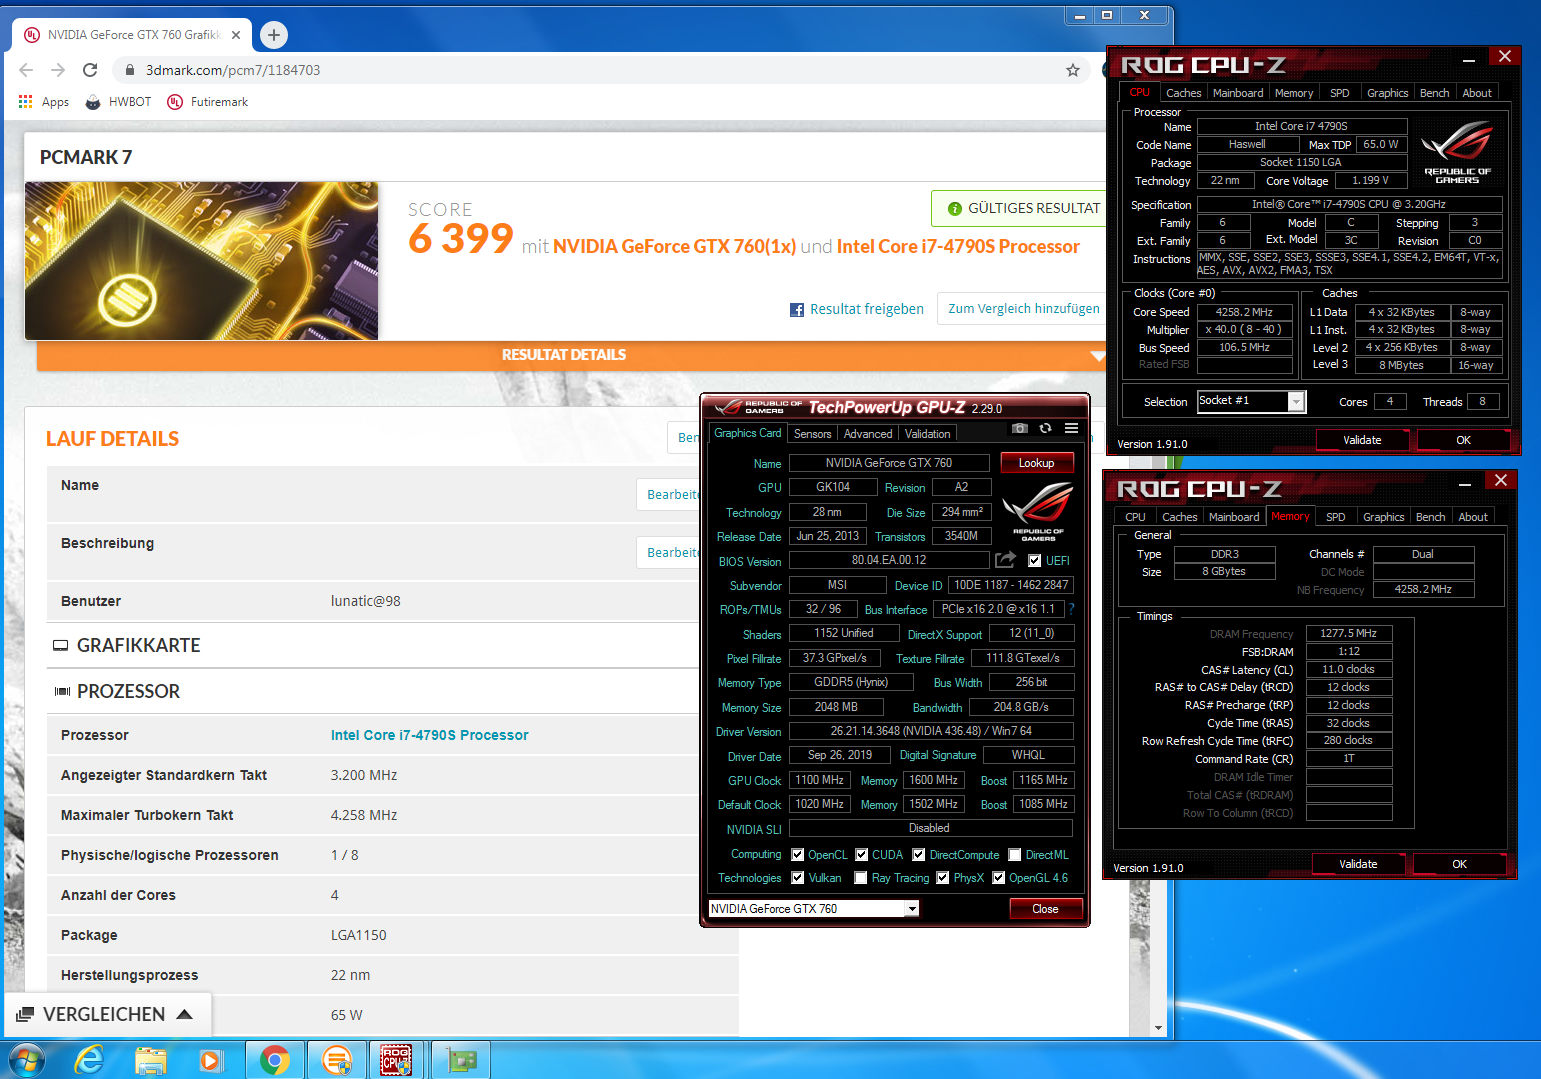This screenshot has width=1541, height=1079.
Task: Expand the VERGLEICHEN panel
Action: pos(107,1014)
